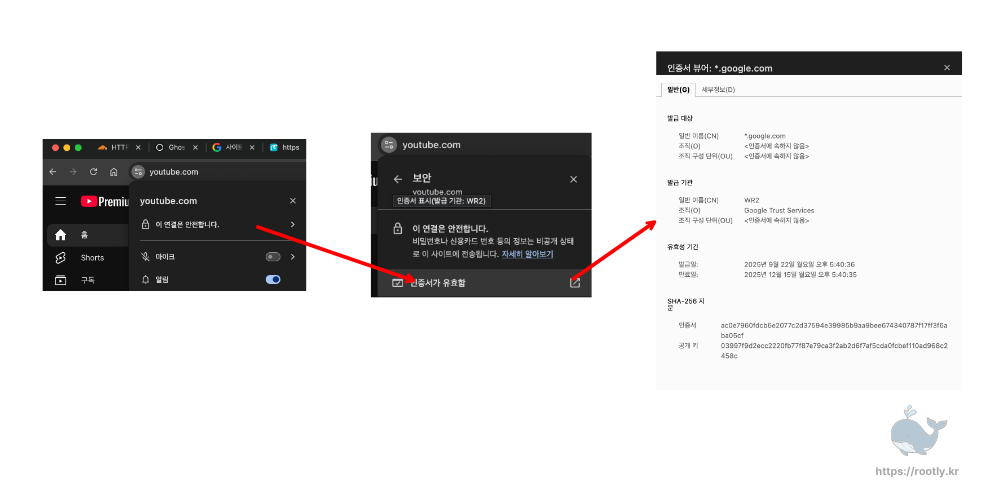Image resolution: width=1000 pixels, height=500 pixels.
Task: Open Shorts in the YouTube sidebar
Action: click(x=88, y=258)
